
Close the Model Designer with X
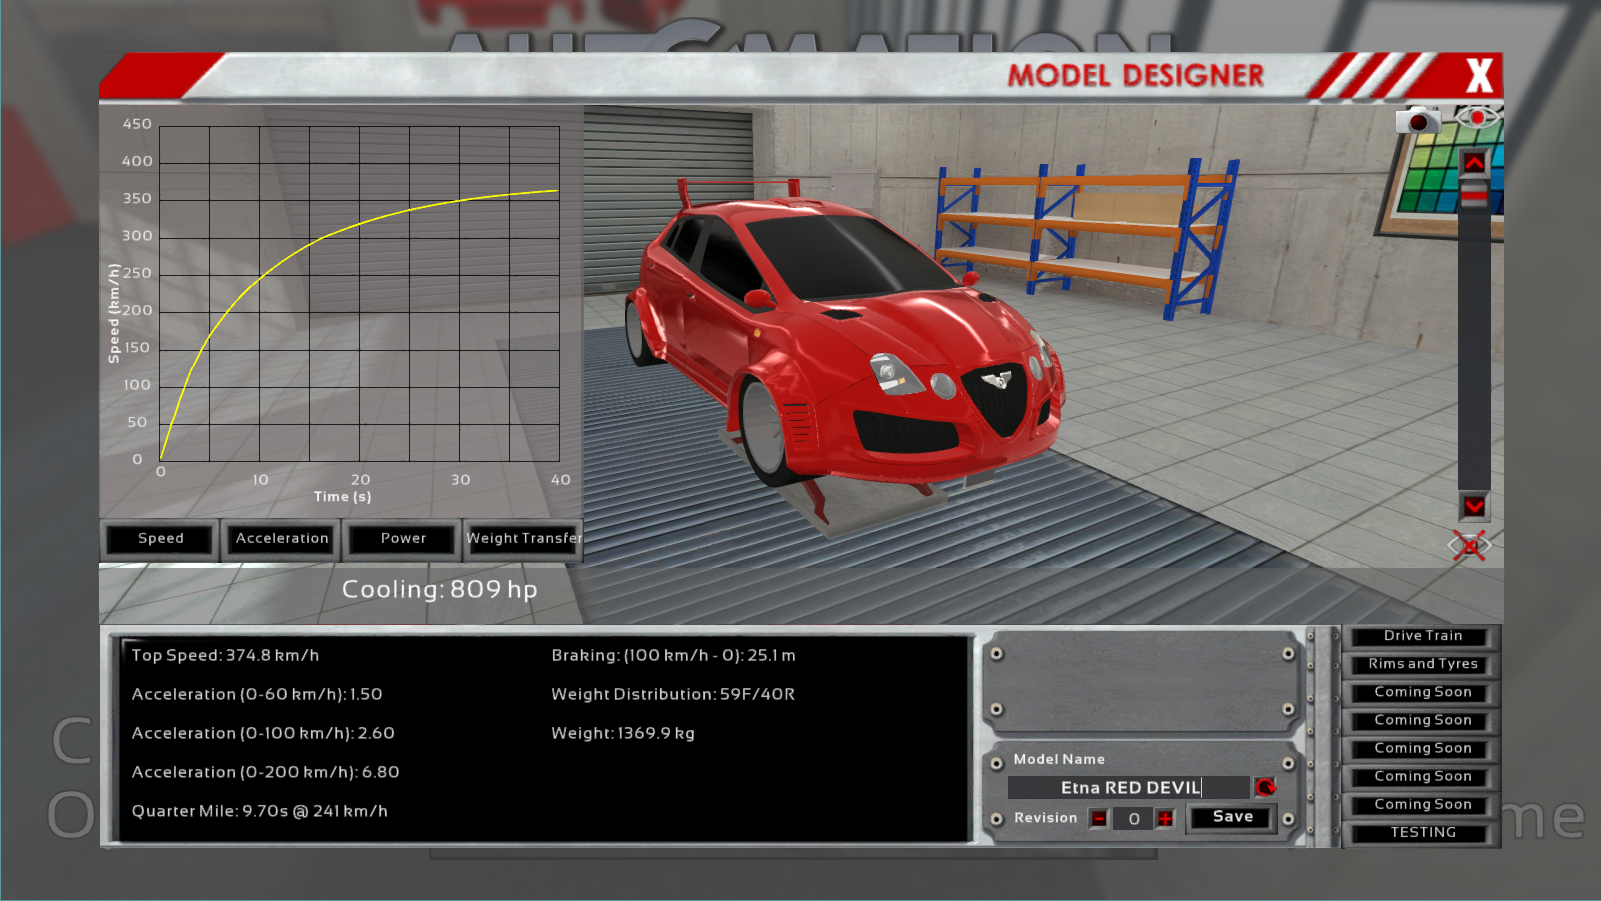pos(1479,75)
